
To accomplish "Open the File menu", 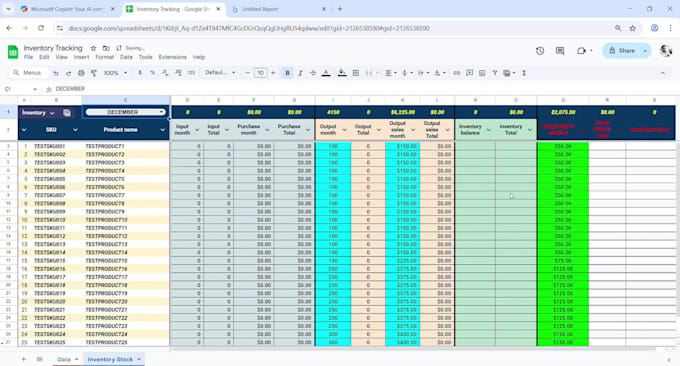I will point(28,57).
